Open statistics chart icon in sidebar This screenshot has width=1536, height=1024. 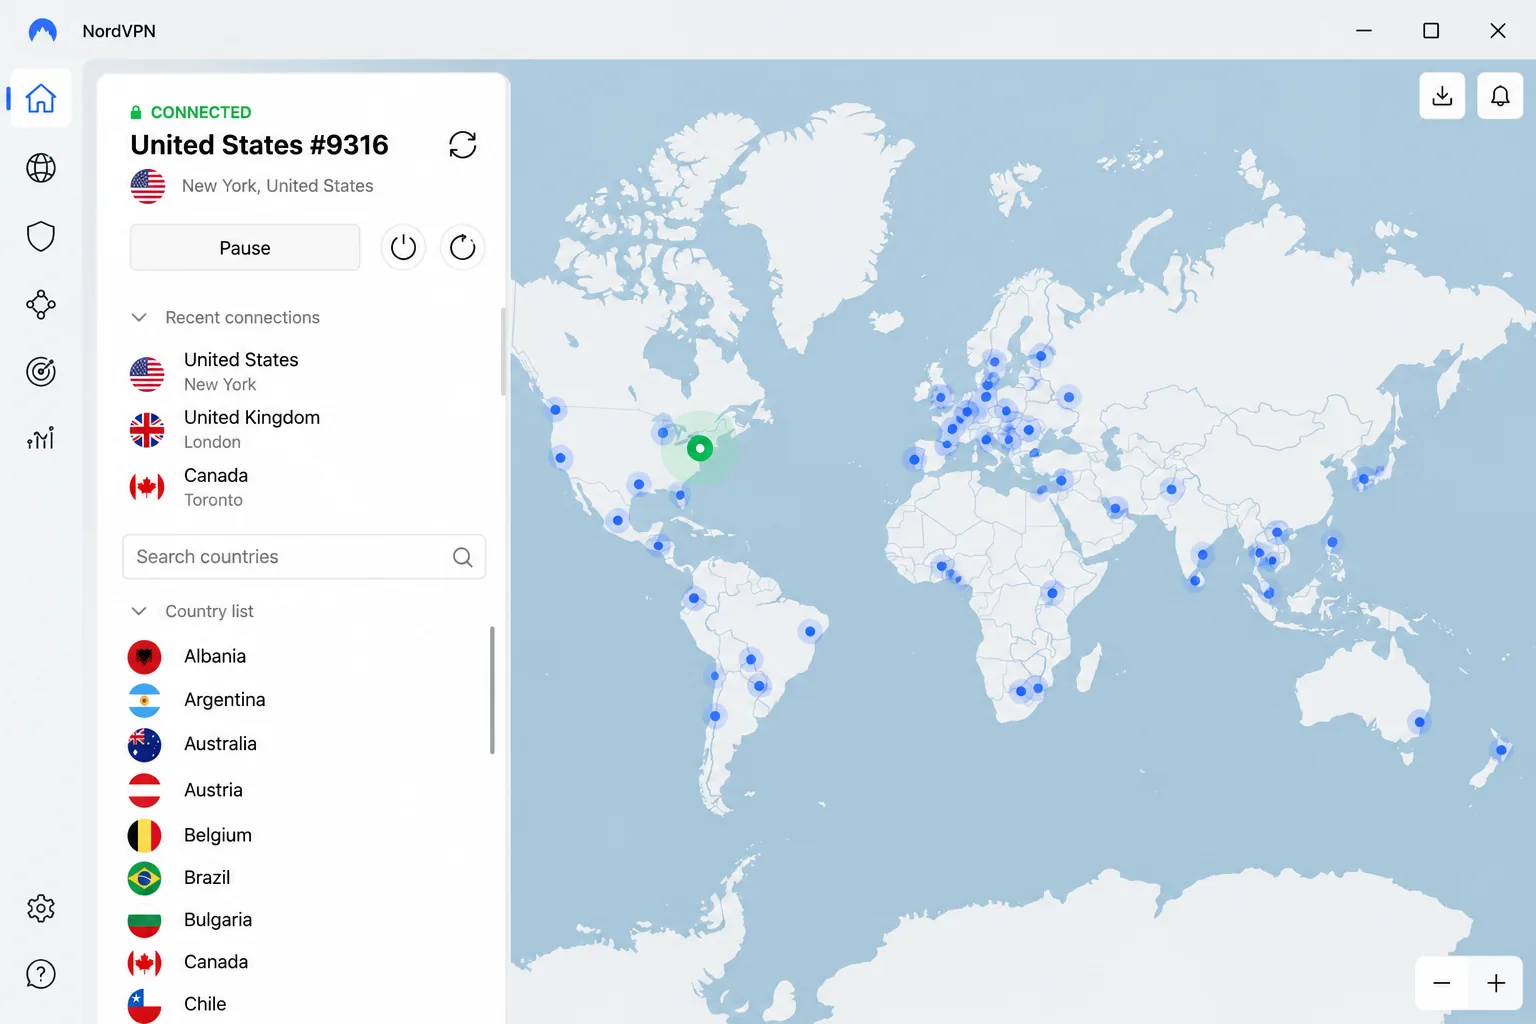(x=41, y=438)
